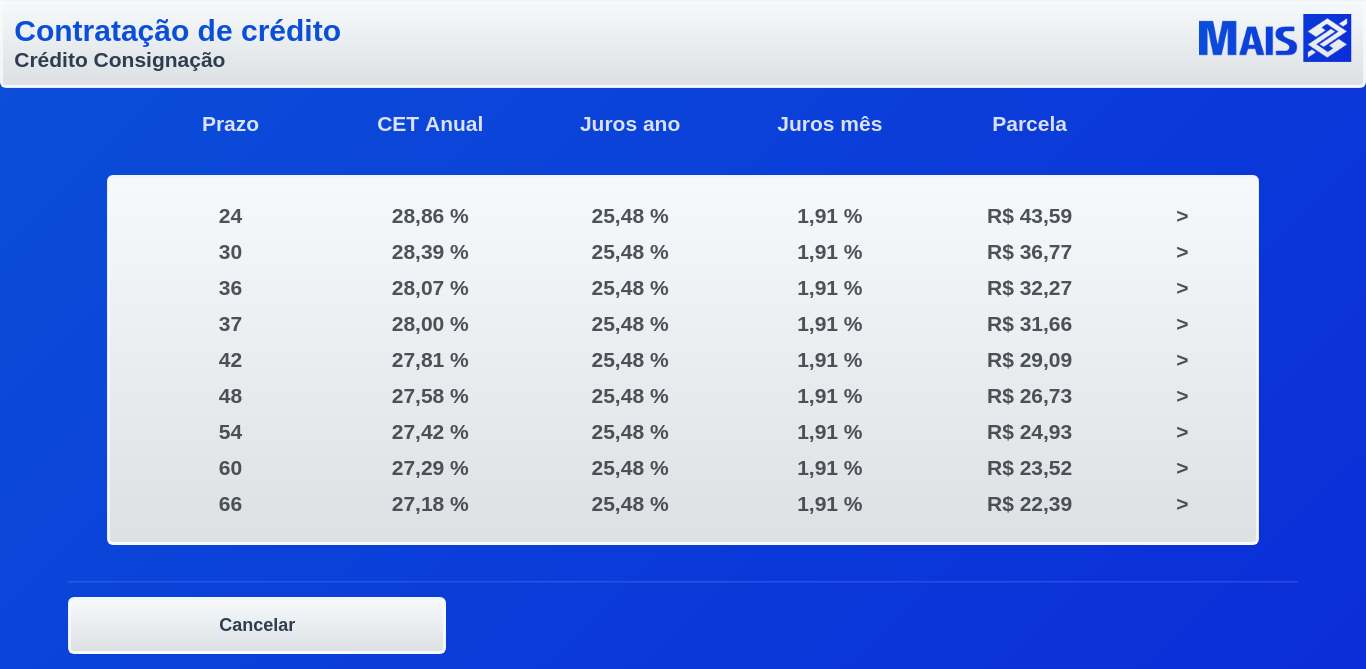Click the Prazo column header
The image size is (1366, 669).
pyautogui.click(x=230, y=124)
